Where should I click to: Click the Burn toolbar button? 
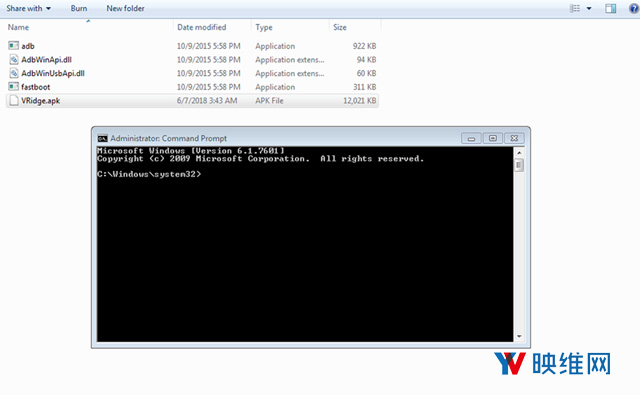pyautogui.click(x=79, y=8)
